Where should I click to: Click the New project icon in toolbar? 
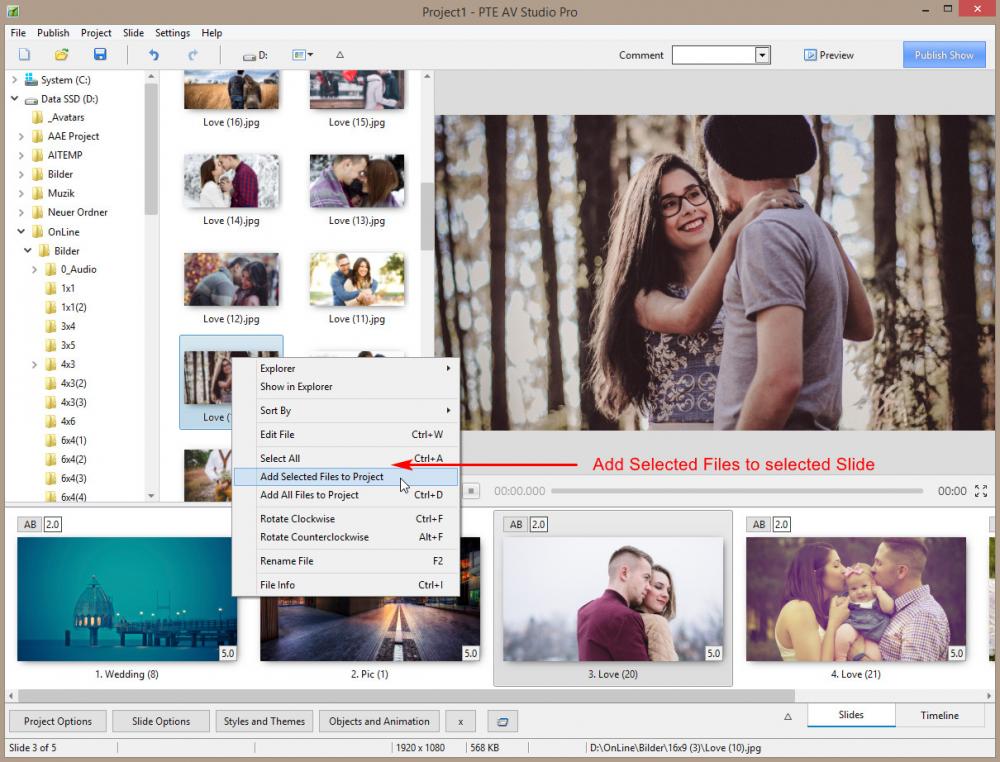[24, 55]
